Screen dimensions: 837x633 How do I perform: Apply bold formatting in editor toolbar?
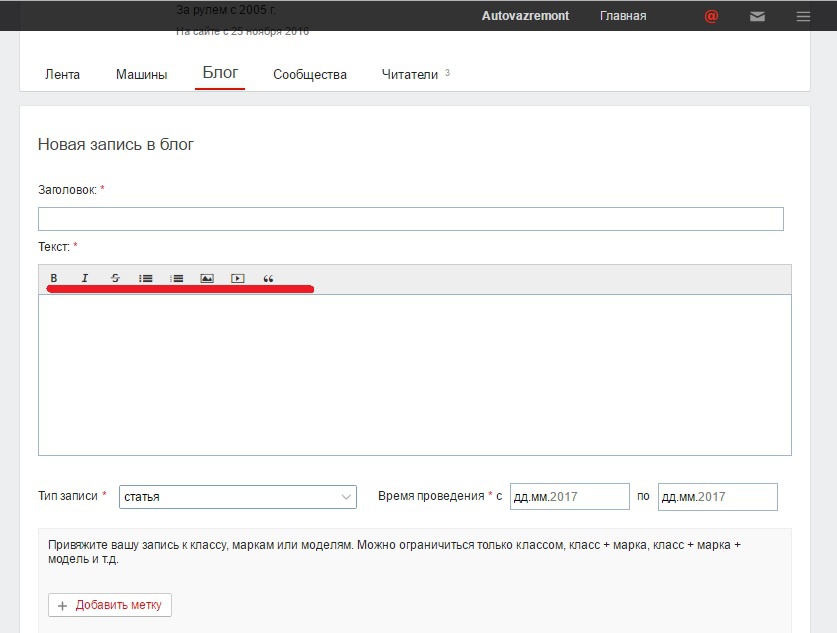click(x=54, y=278)
